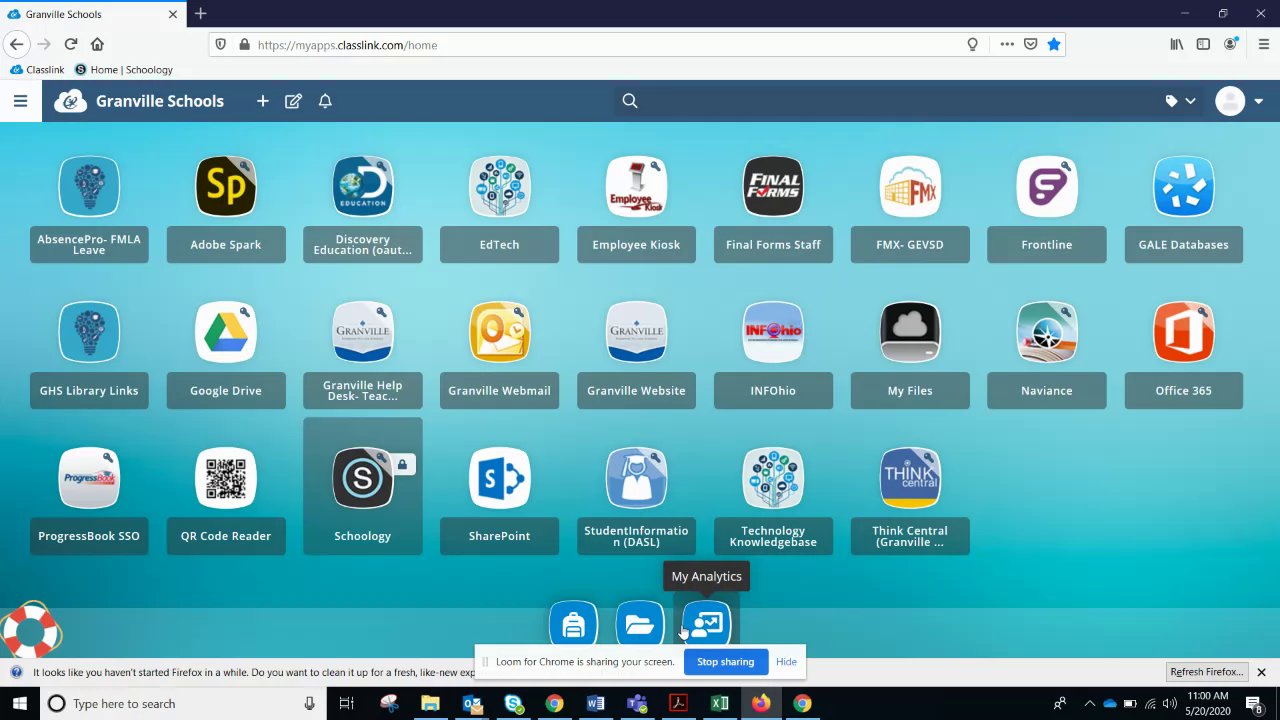Launch the Adobe Spark app icon
Screen dimensions: 1280x720
click(226, 186)
